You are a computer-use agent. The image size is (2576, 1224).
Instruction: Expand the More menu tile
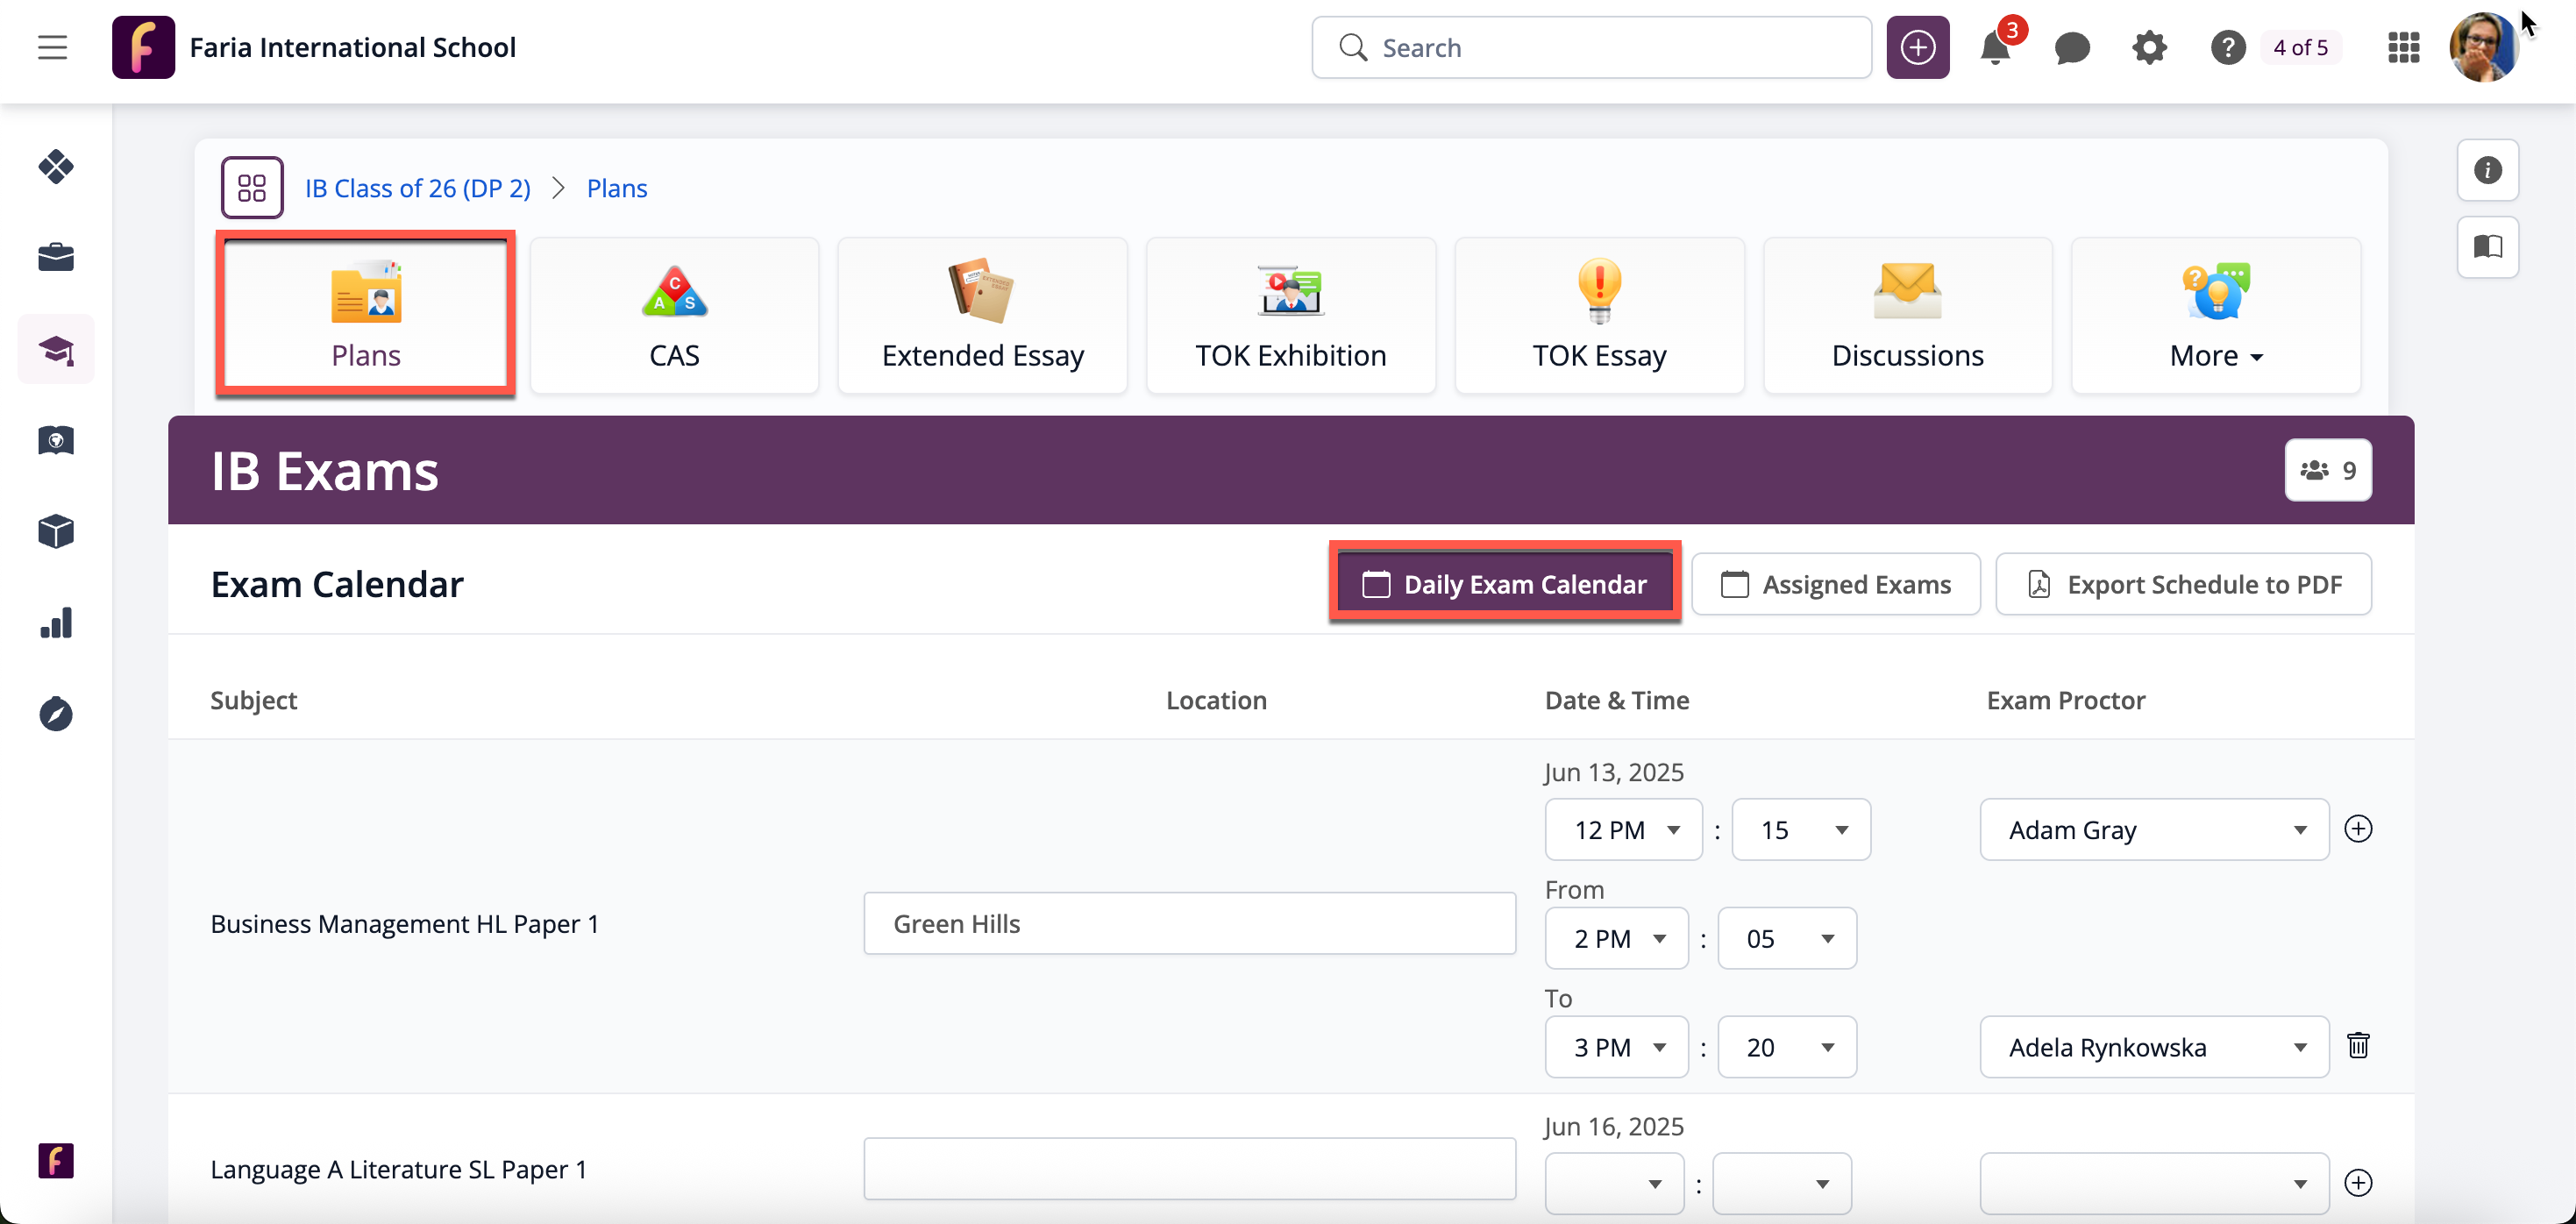[x=2215, y=316]
